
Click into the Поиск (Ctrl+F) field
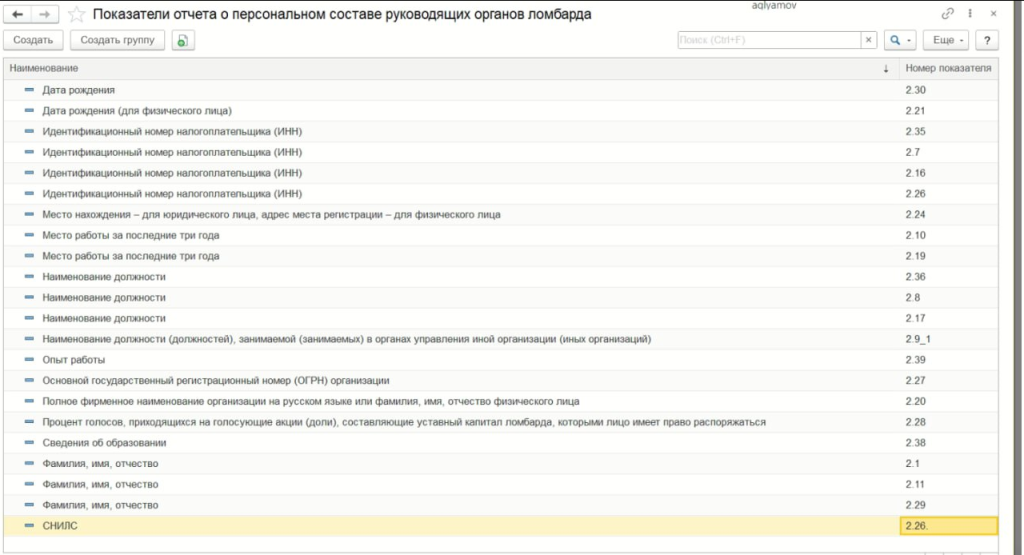pyautogui.click(x=768, y=40)
